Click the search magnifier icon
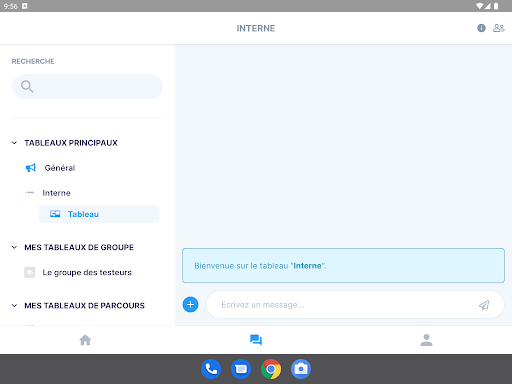Screen dimensions: 512x384 (x=27, y=86)
